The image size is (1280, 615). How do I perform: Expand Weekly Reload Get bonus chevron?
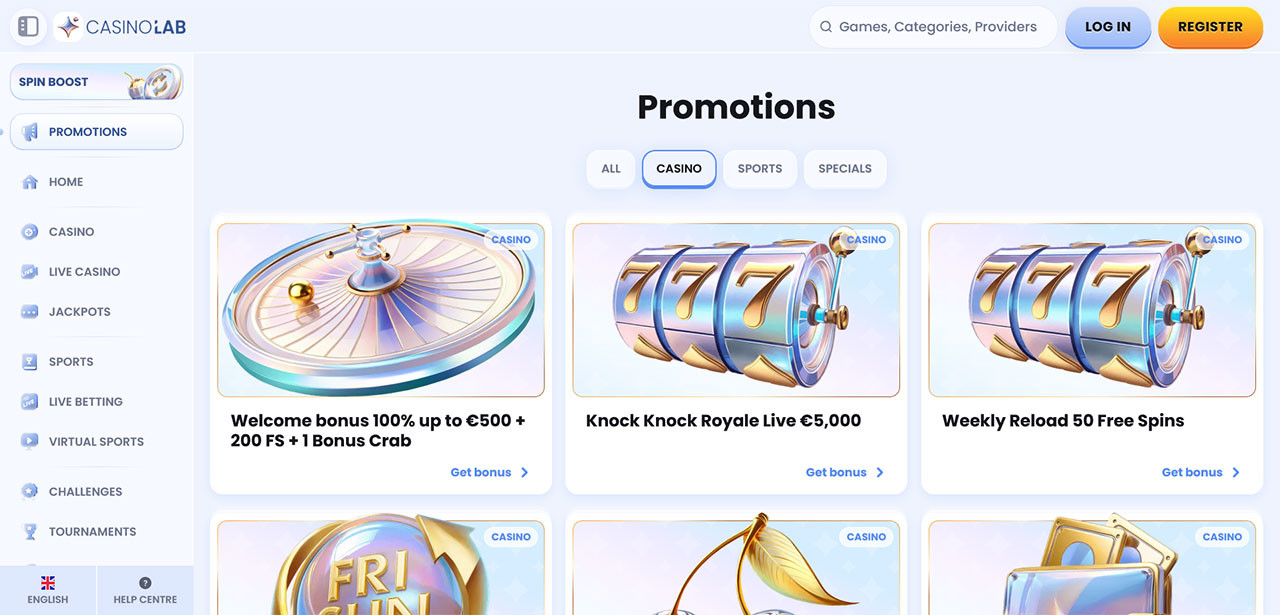pos(1236,473)
